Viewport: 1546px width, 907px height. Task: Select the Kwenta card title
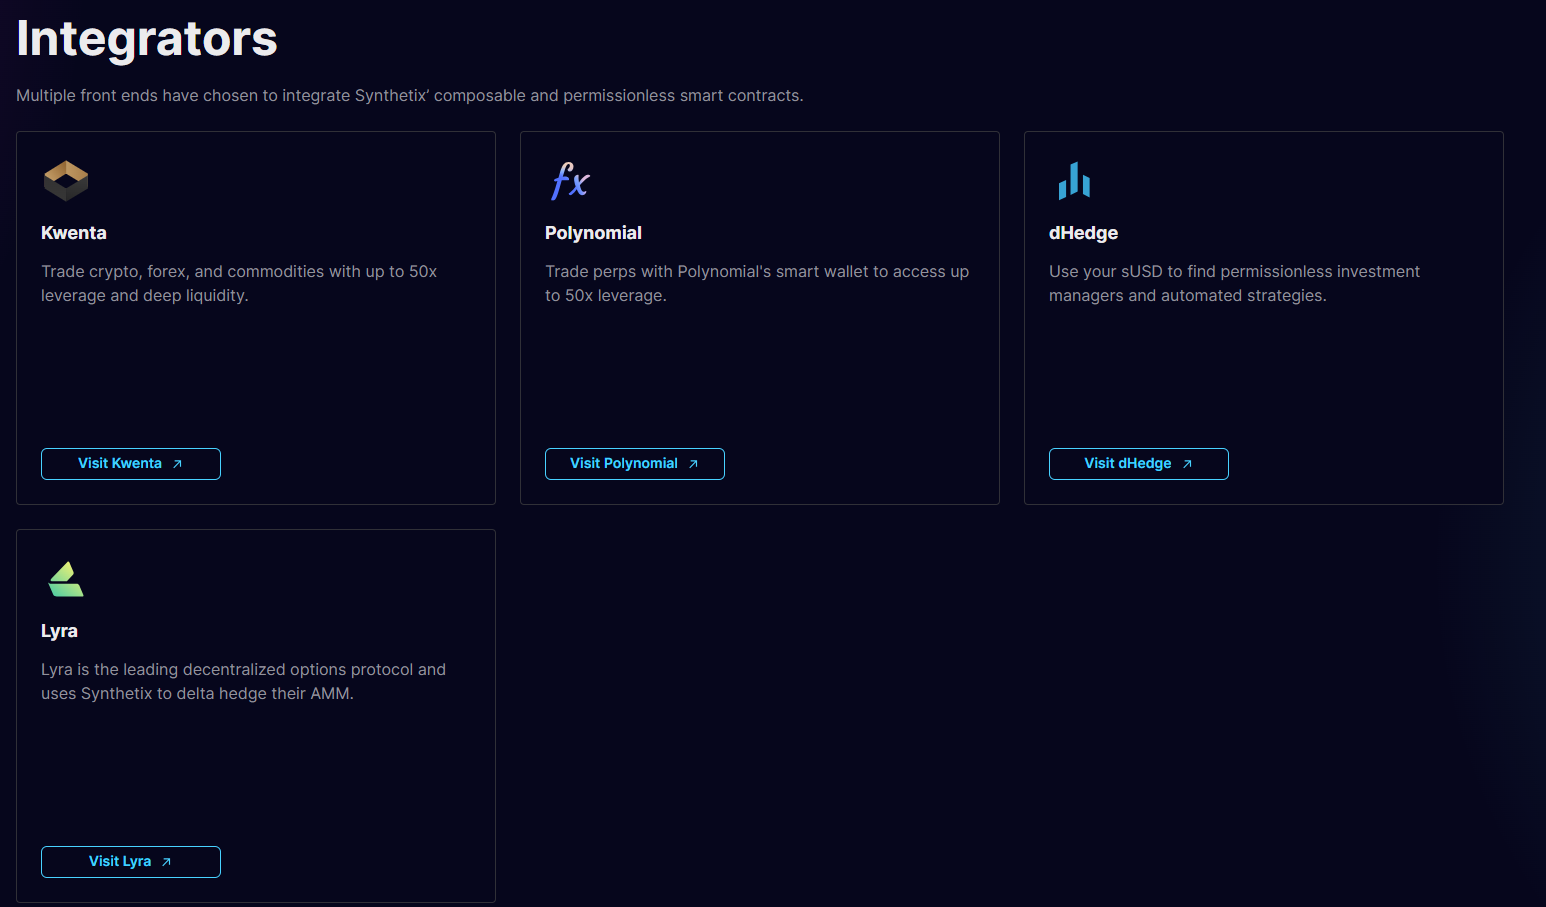tap(74, 233)
